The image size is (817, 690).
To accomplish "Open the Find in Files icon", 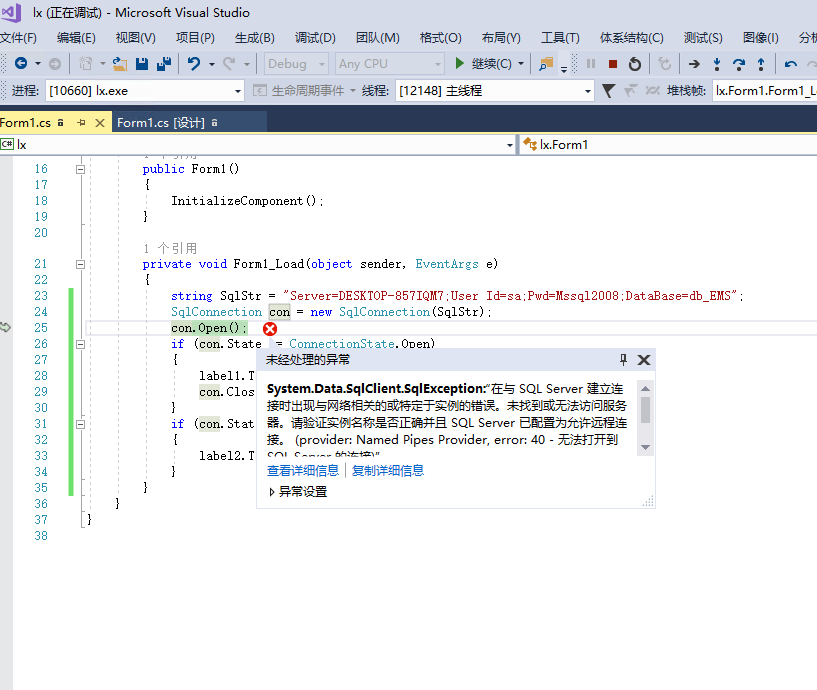I will click(546, 64).
